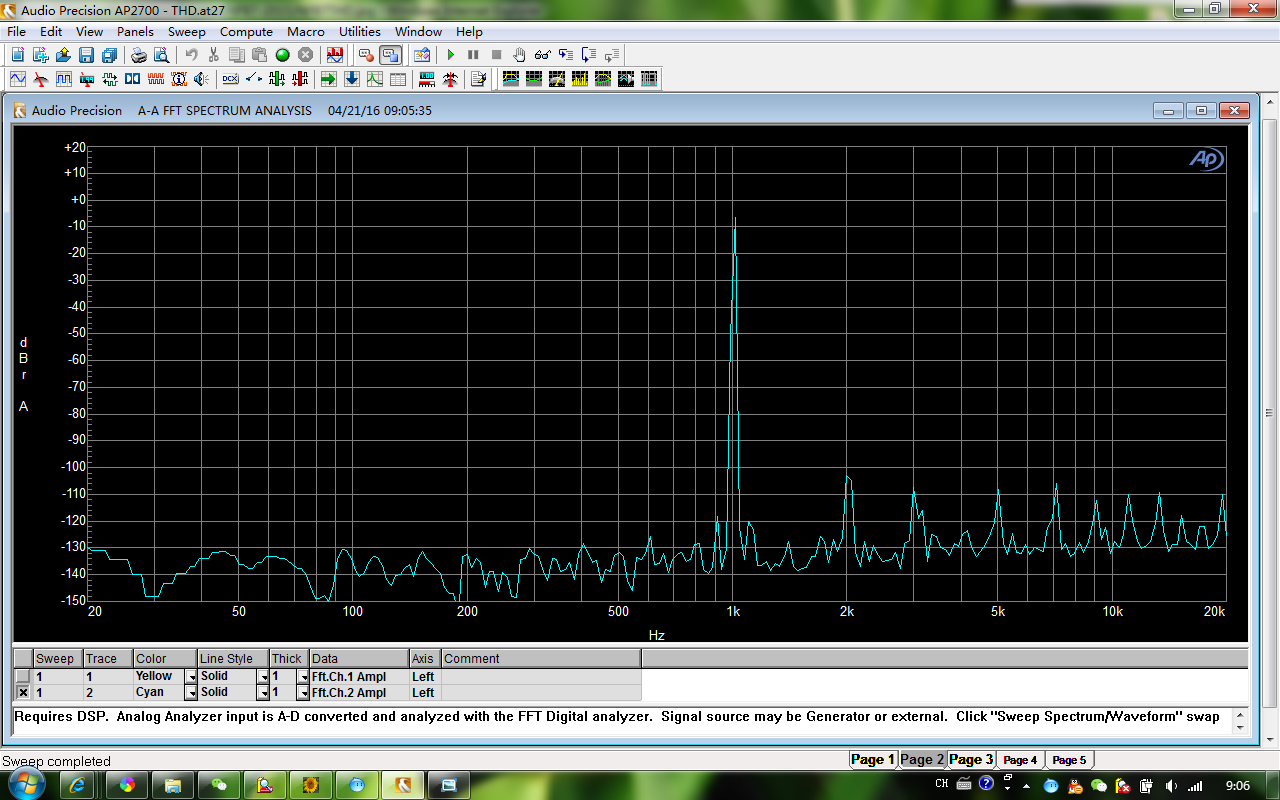This screenshot has width=1280, height=800.
Task: Expand the Yellow color dropdown
Action: point(190,677)
